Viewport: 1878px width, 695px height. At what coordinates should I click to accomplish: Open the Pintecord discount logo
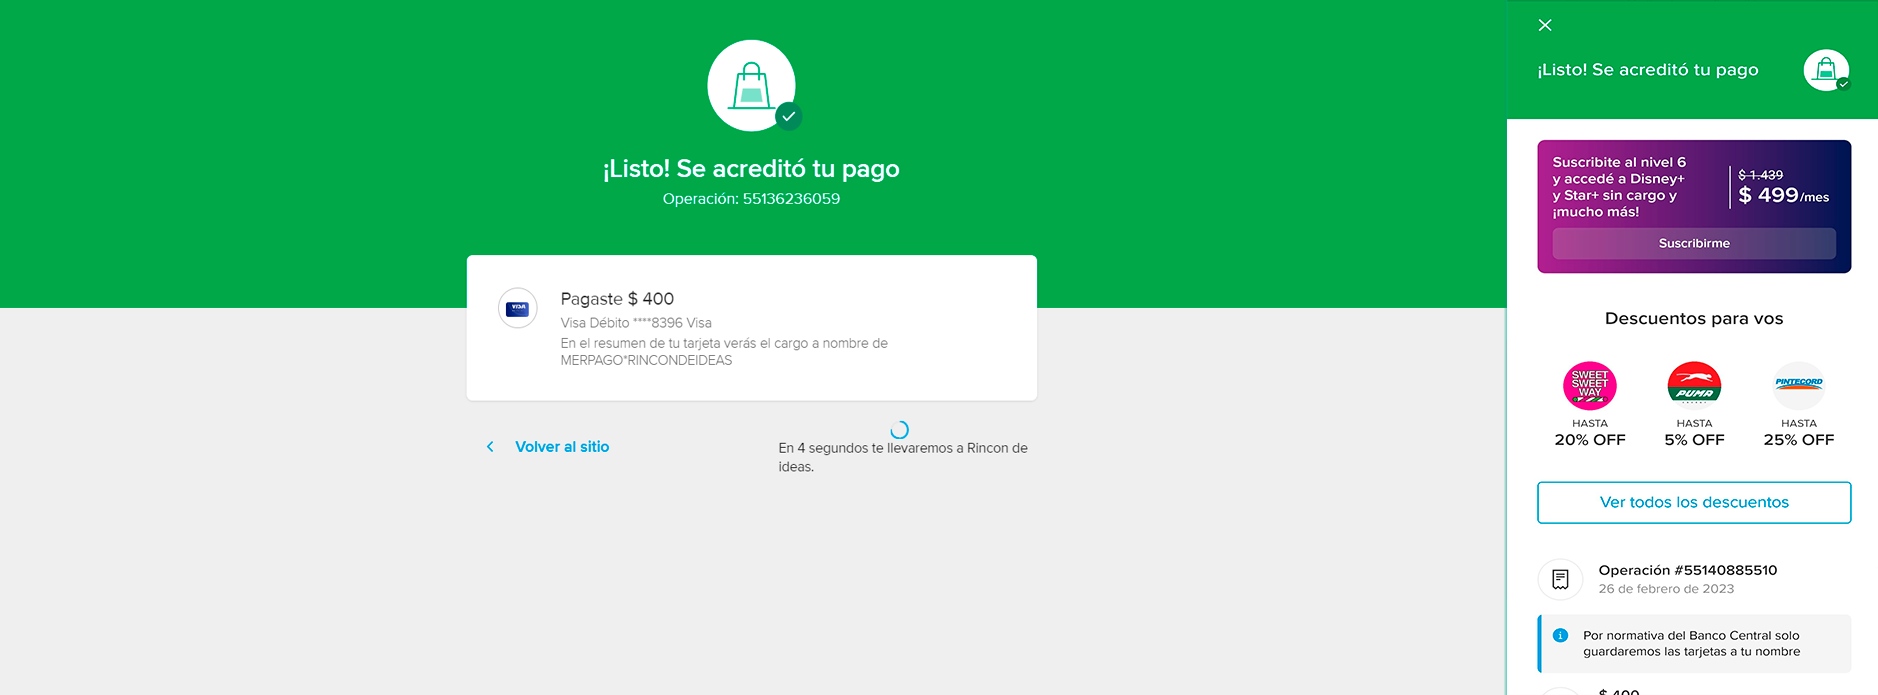coord(1798,386)
